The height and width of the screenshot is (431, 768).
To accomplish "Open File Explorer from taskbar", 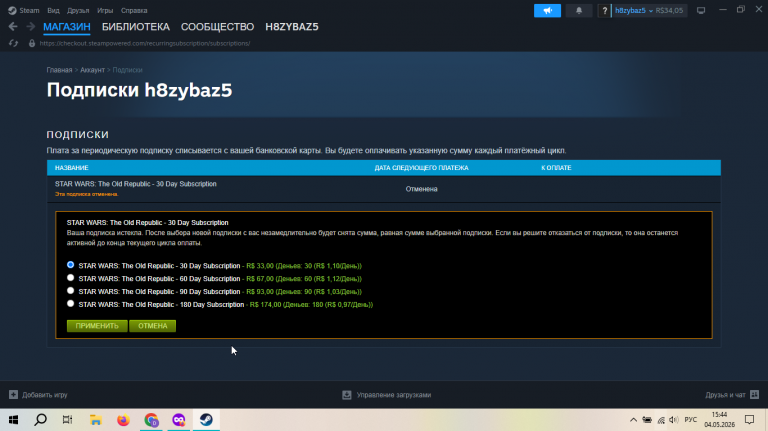I will pyautogui.click(x=96, y=420).
